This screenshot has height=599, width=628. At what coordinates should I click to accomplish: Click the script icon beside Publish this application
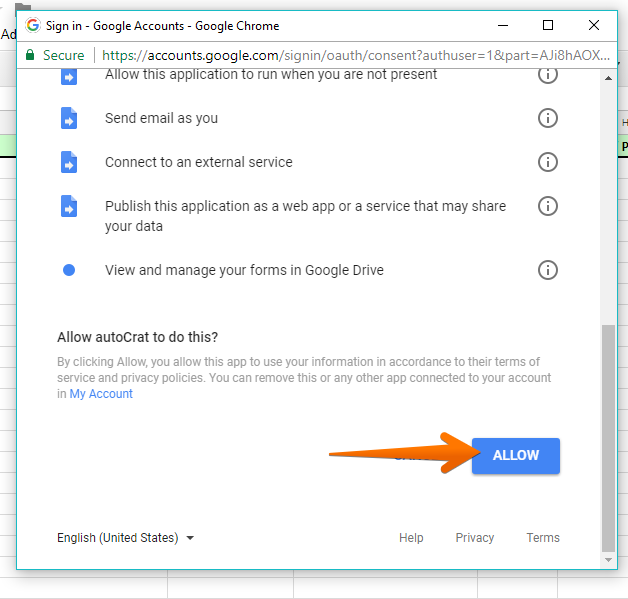[69, 207]
